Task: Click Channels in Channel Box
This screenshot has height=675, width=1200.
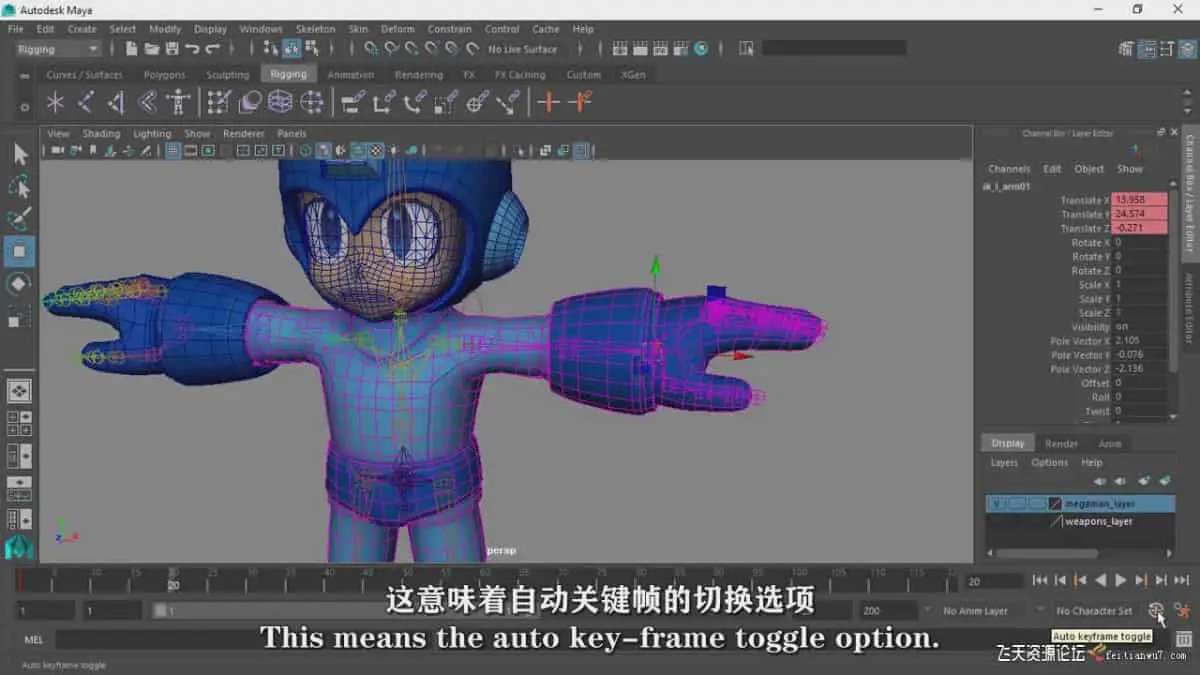Action: (1009, 169)
